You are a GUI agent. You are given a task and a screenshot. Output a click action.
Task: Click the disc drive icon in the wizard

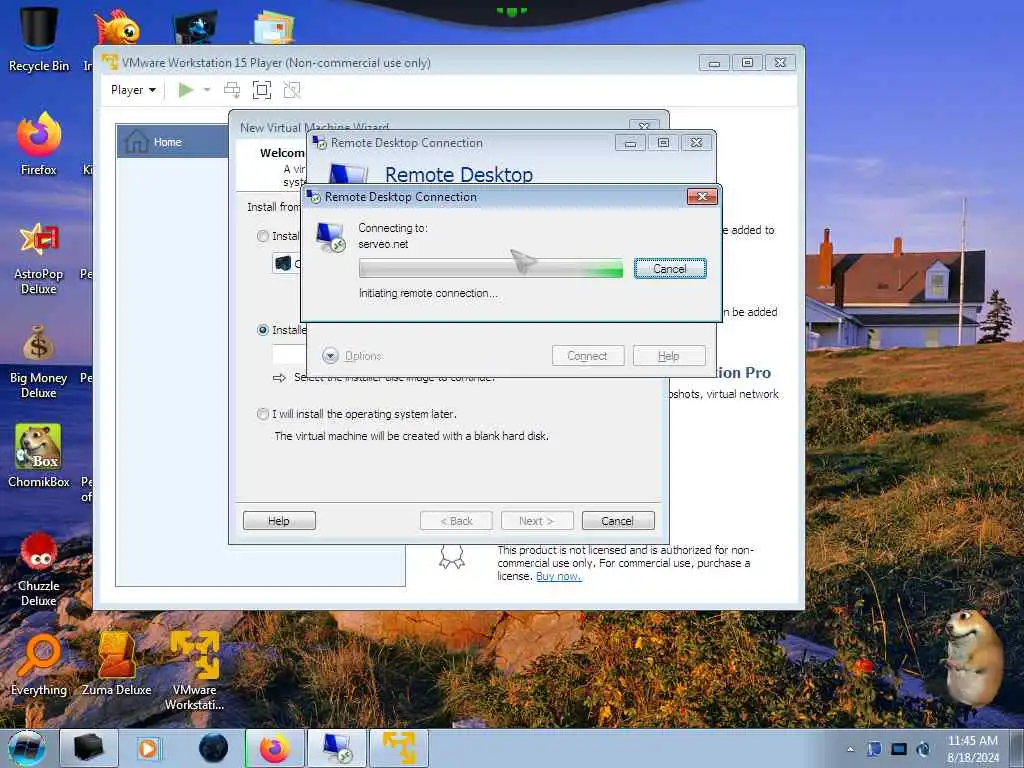[283, 263]
